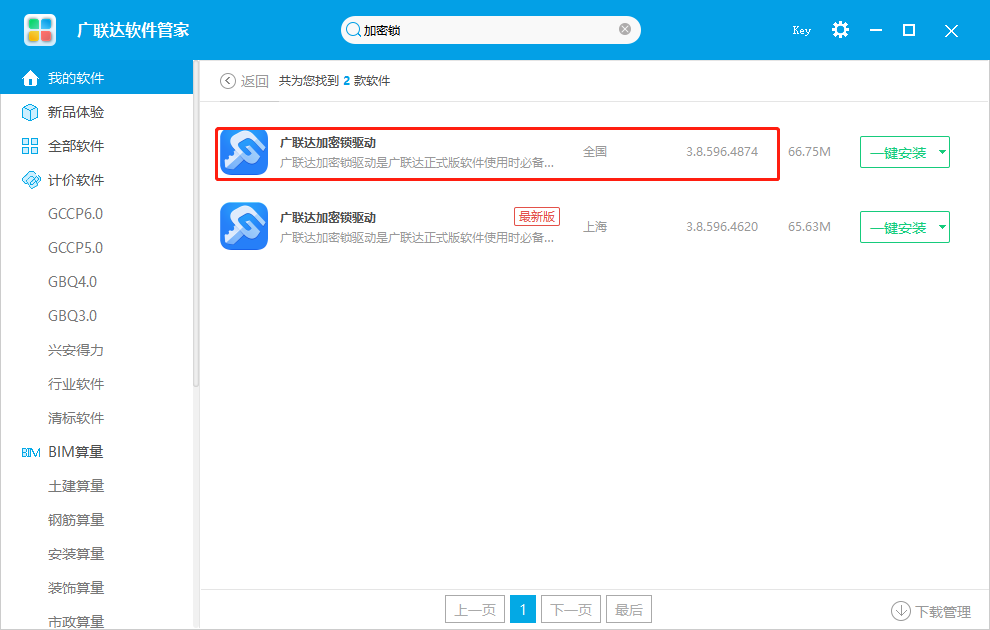Go back with the 返回 arrow icon
The image size is (990, 630).
pyautogui.click(x=227, y=81)
